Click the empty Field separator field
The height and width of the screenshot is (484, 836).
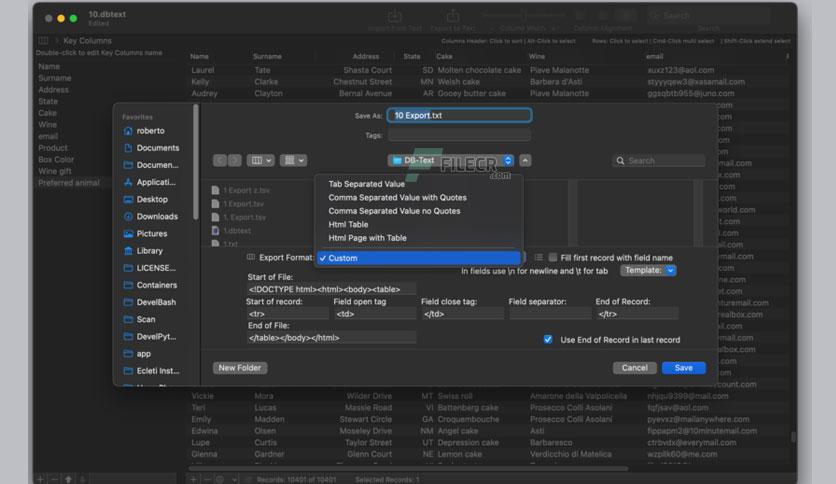tap(550, 314)
